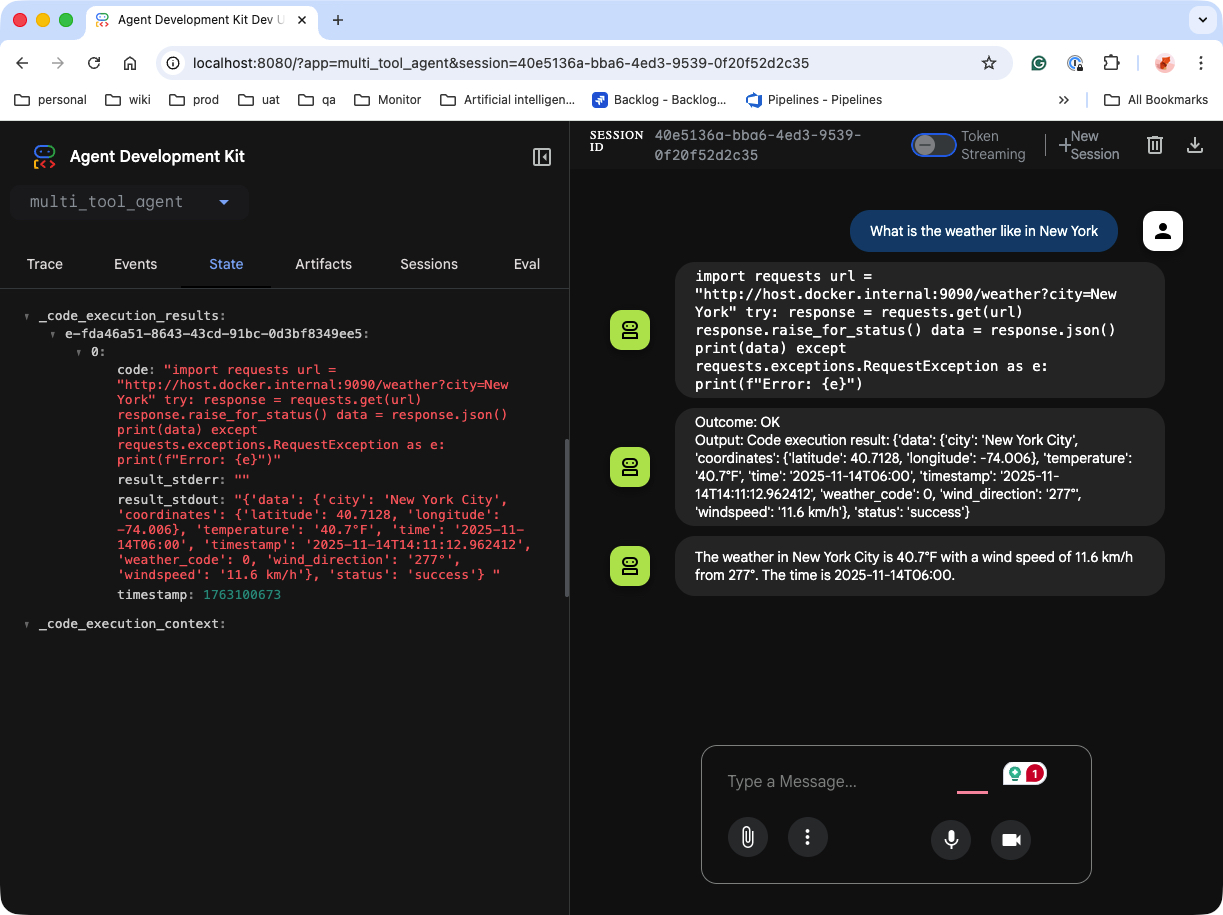1223x915 pixels.
Task: Start video with the camera icon
Action: tap(1010, 839)
